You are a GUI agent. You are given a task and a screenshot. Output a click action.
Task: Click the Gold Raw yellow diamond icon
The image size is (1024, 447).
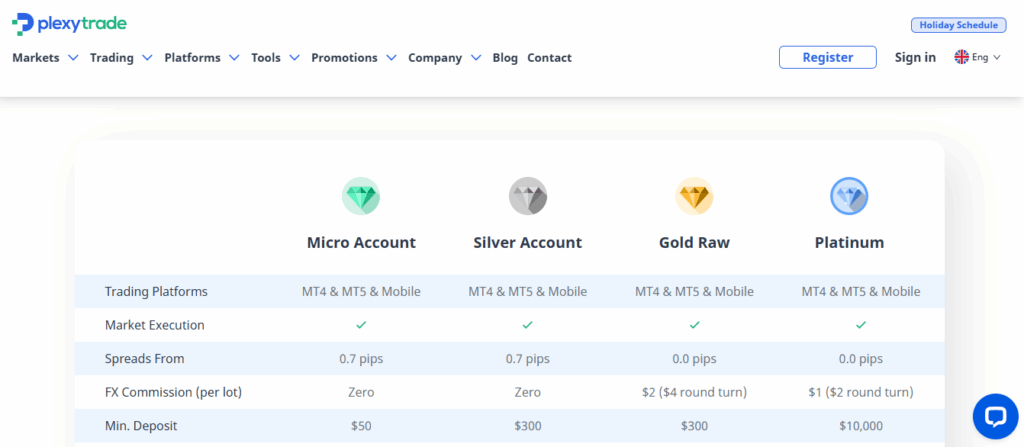(x=694, y=196)
